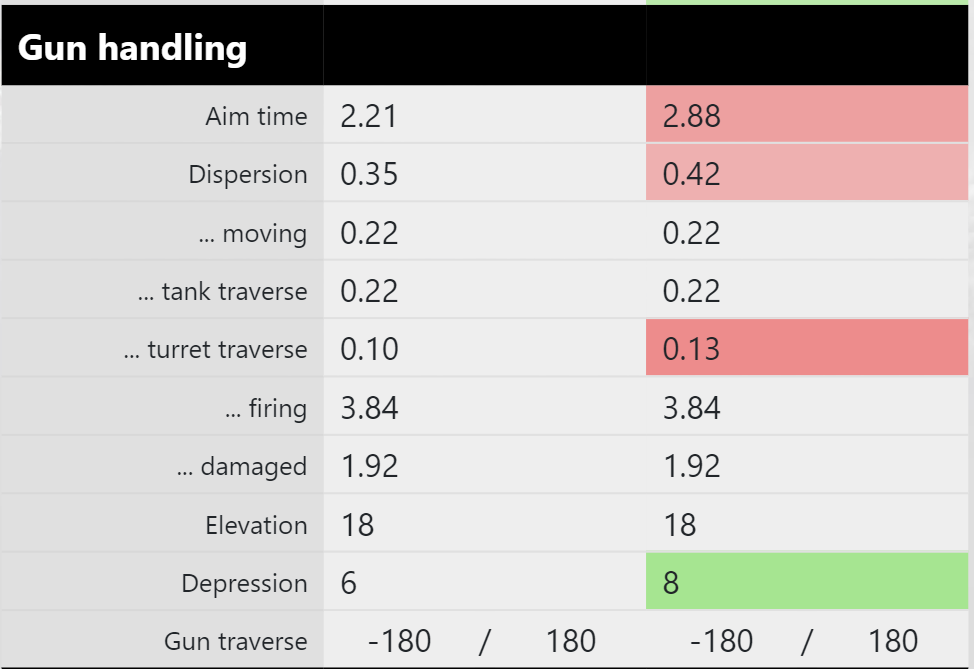This screenshot has width=974, height=669.
Task: Click the "... turret traverse" row label
Action: (215, 349)
